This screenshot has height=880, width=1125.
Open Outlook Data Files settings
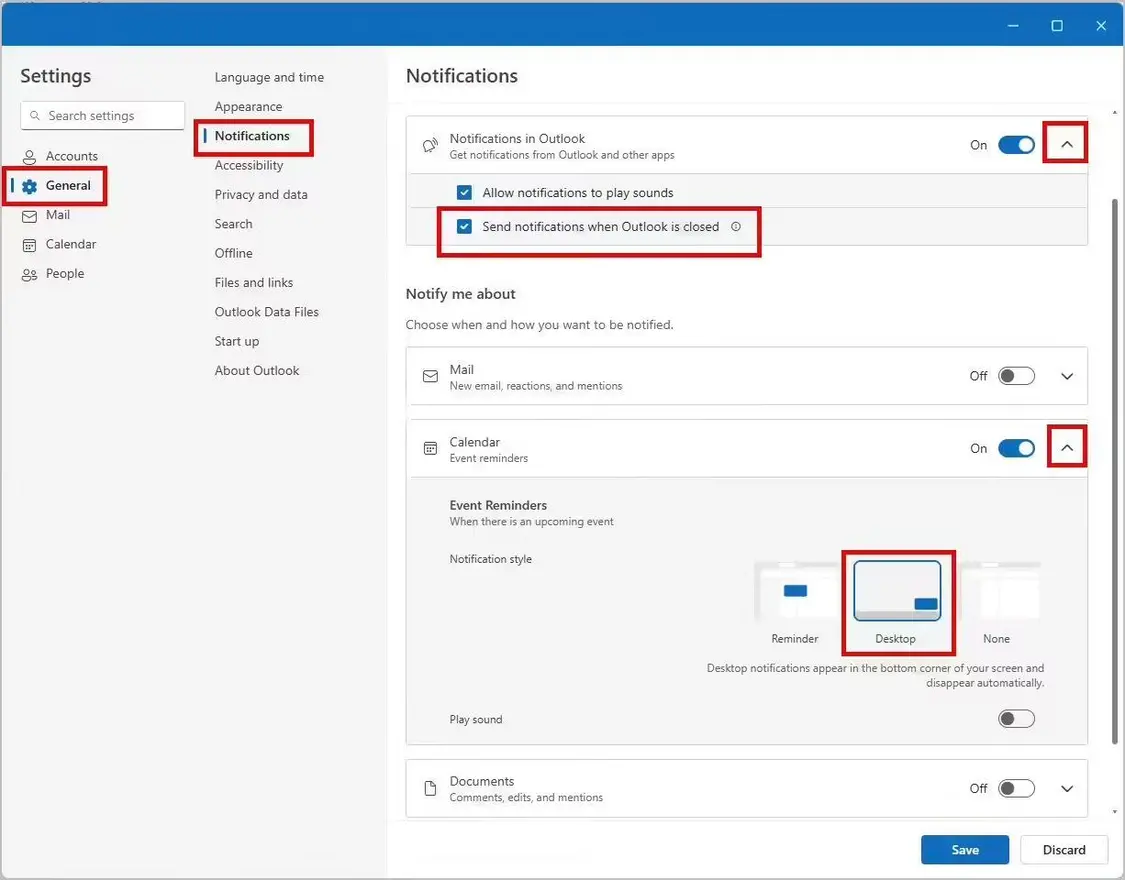tap(267, 313)
